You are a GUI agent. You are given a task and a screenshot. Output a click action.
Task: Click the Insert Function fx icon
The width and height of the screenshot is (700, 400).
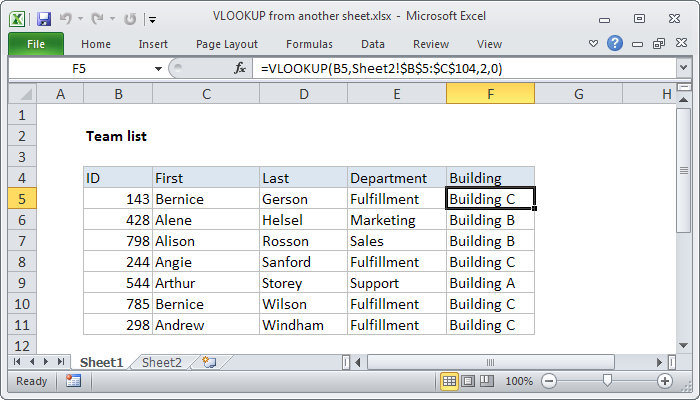[240, 68]
